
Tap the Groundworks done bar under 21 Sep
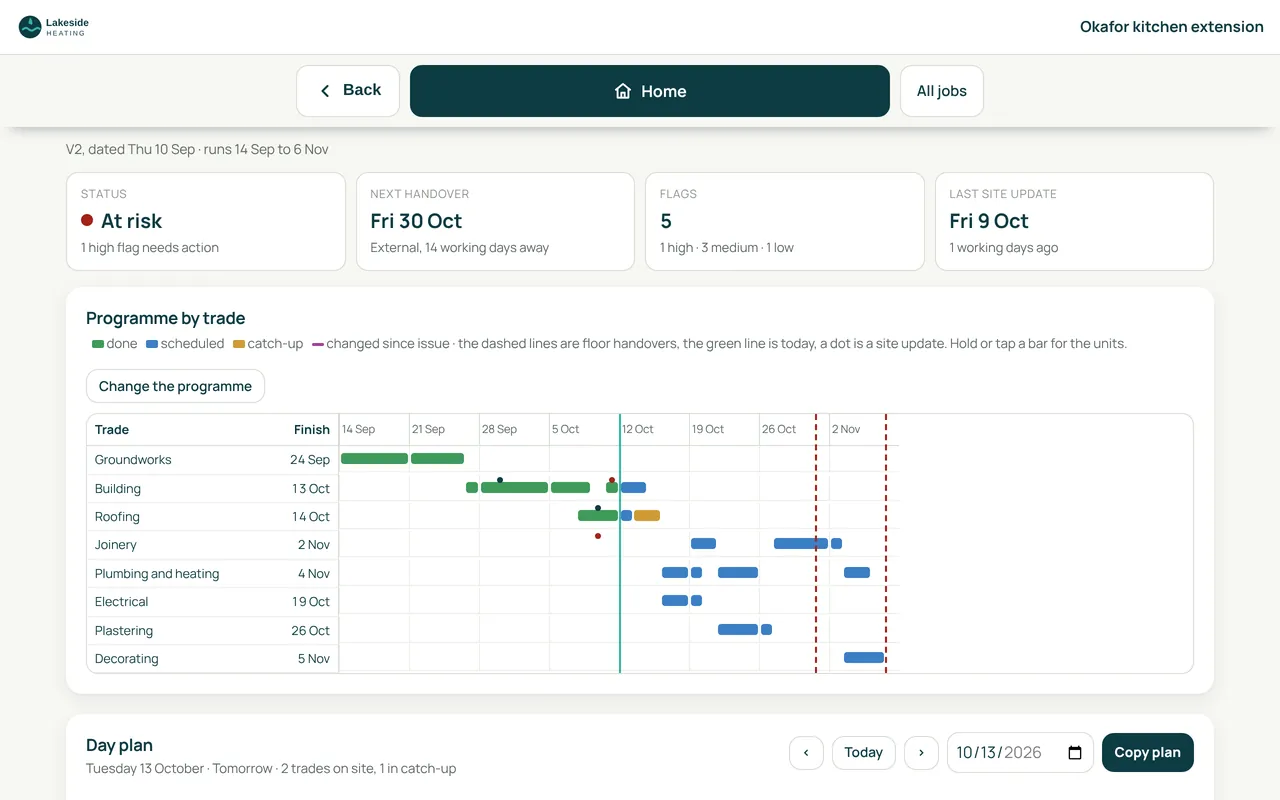tap(437, 459)
